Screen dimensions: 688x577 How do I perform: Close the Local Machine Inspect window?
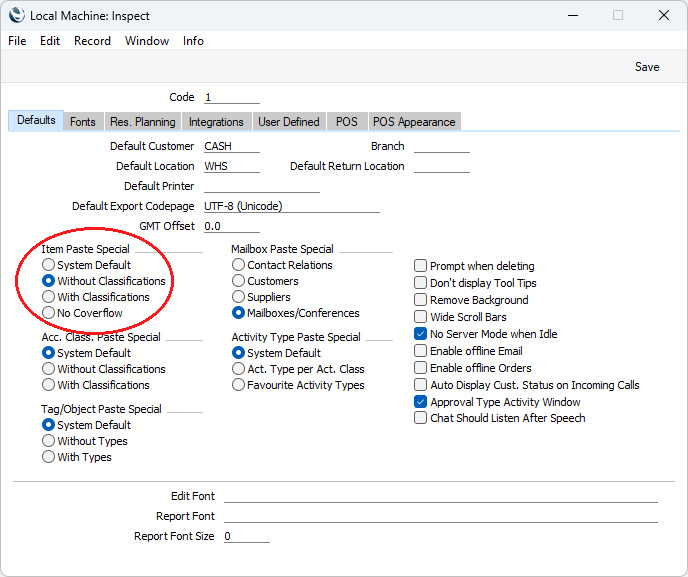click(x=663, y=15)
